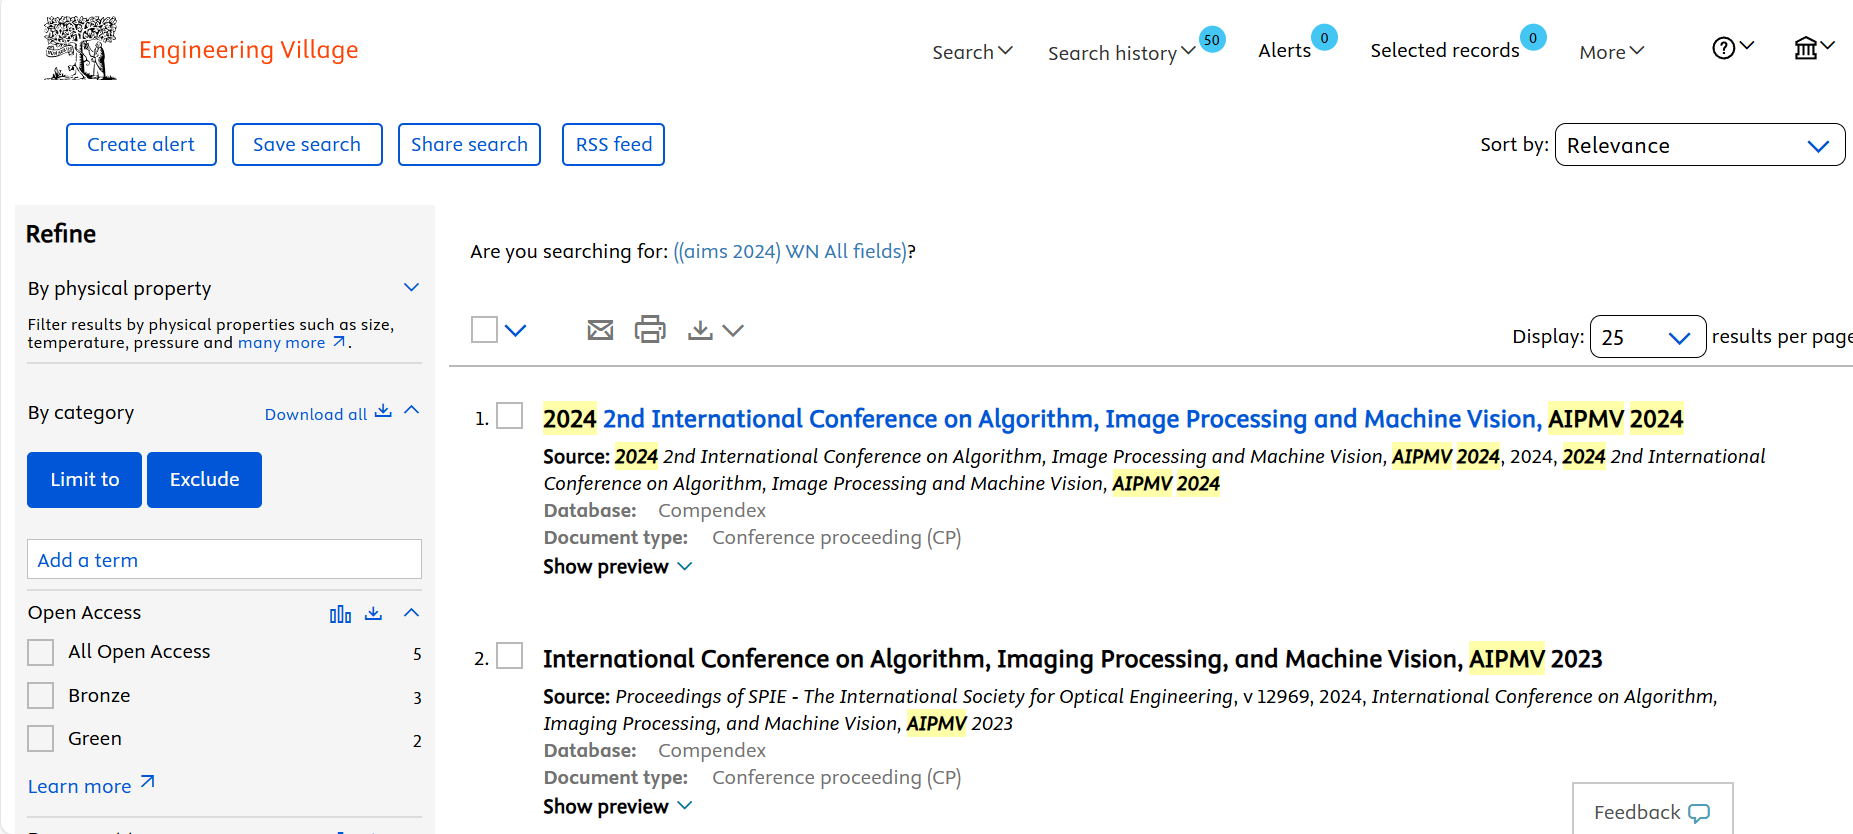The height and width of the screenshot is (834, 1853).
Task: Open the Search menu
Action: coord(972,52)
